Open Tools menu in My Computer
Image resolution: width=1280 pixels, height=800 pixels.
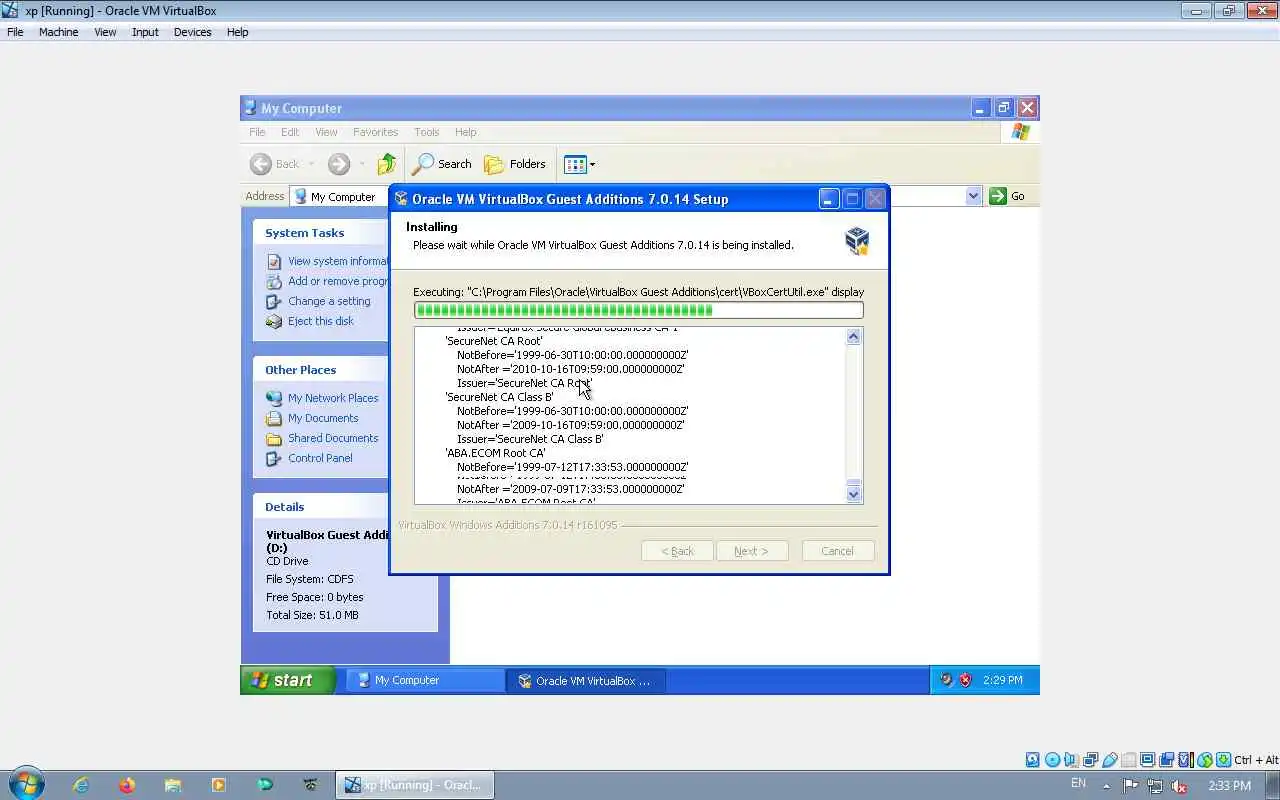pyautogui.click(x=427, y=132)
